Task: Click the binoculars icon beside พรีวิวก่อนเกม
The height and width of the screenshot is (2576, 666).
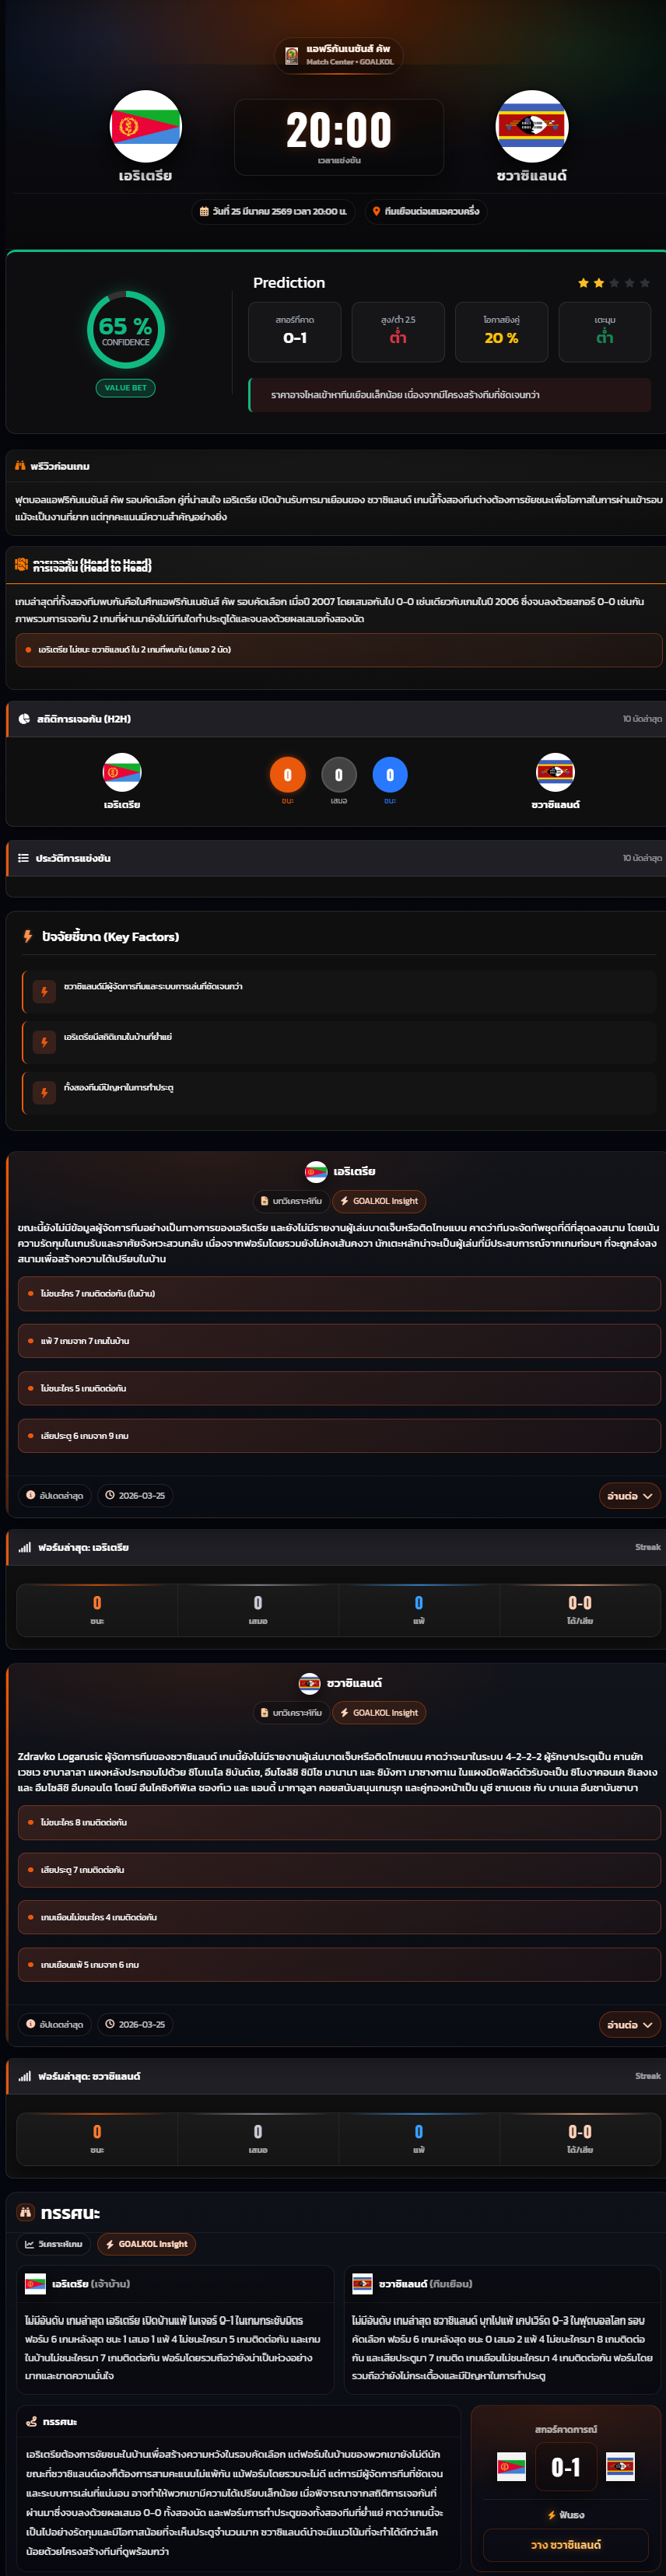Action: (20, 466)
